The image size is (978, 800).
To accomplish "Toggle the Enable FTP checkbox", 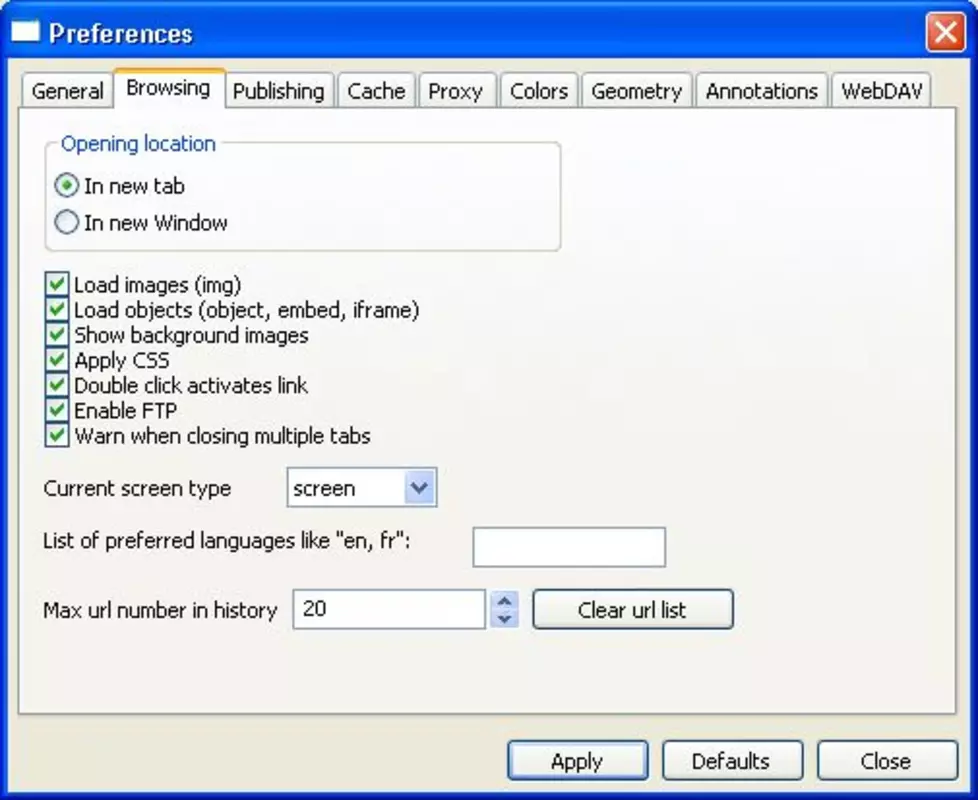I will point(57,410).
